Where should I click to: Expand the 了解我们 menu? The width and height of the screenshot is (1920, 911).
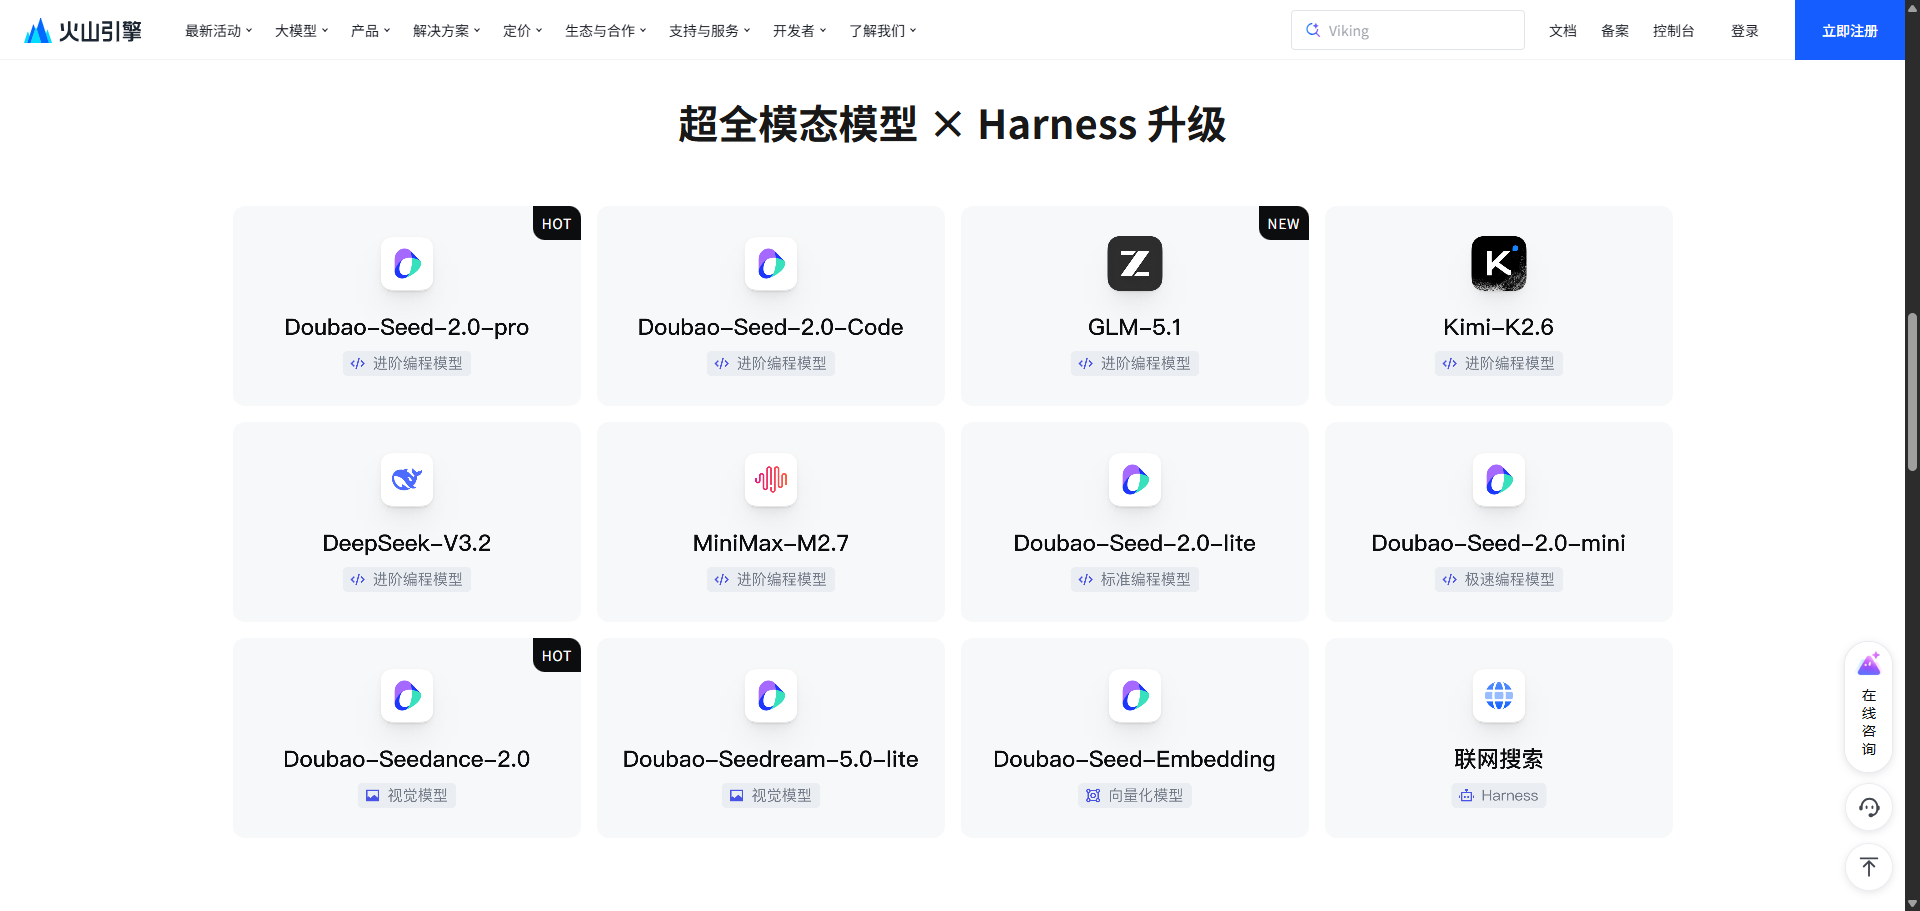coord(882,31)
